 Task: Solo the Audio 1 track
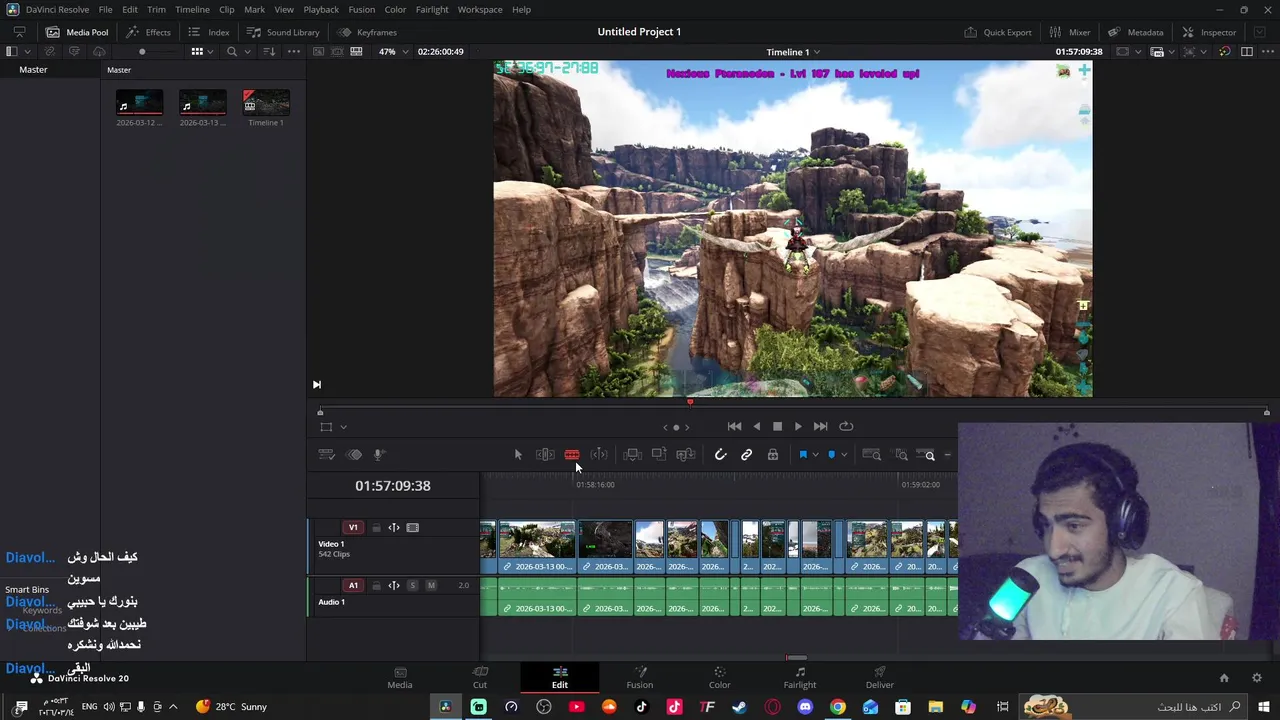[412, 586]
